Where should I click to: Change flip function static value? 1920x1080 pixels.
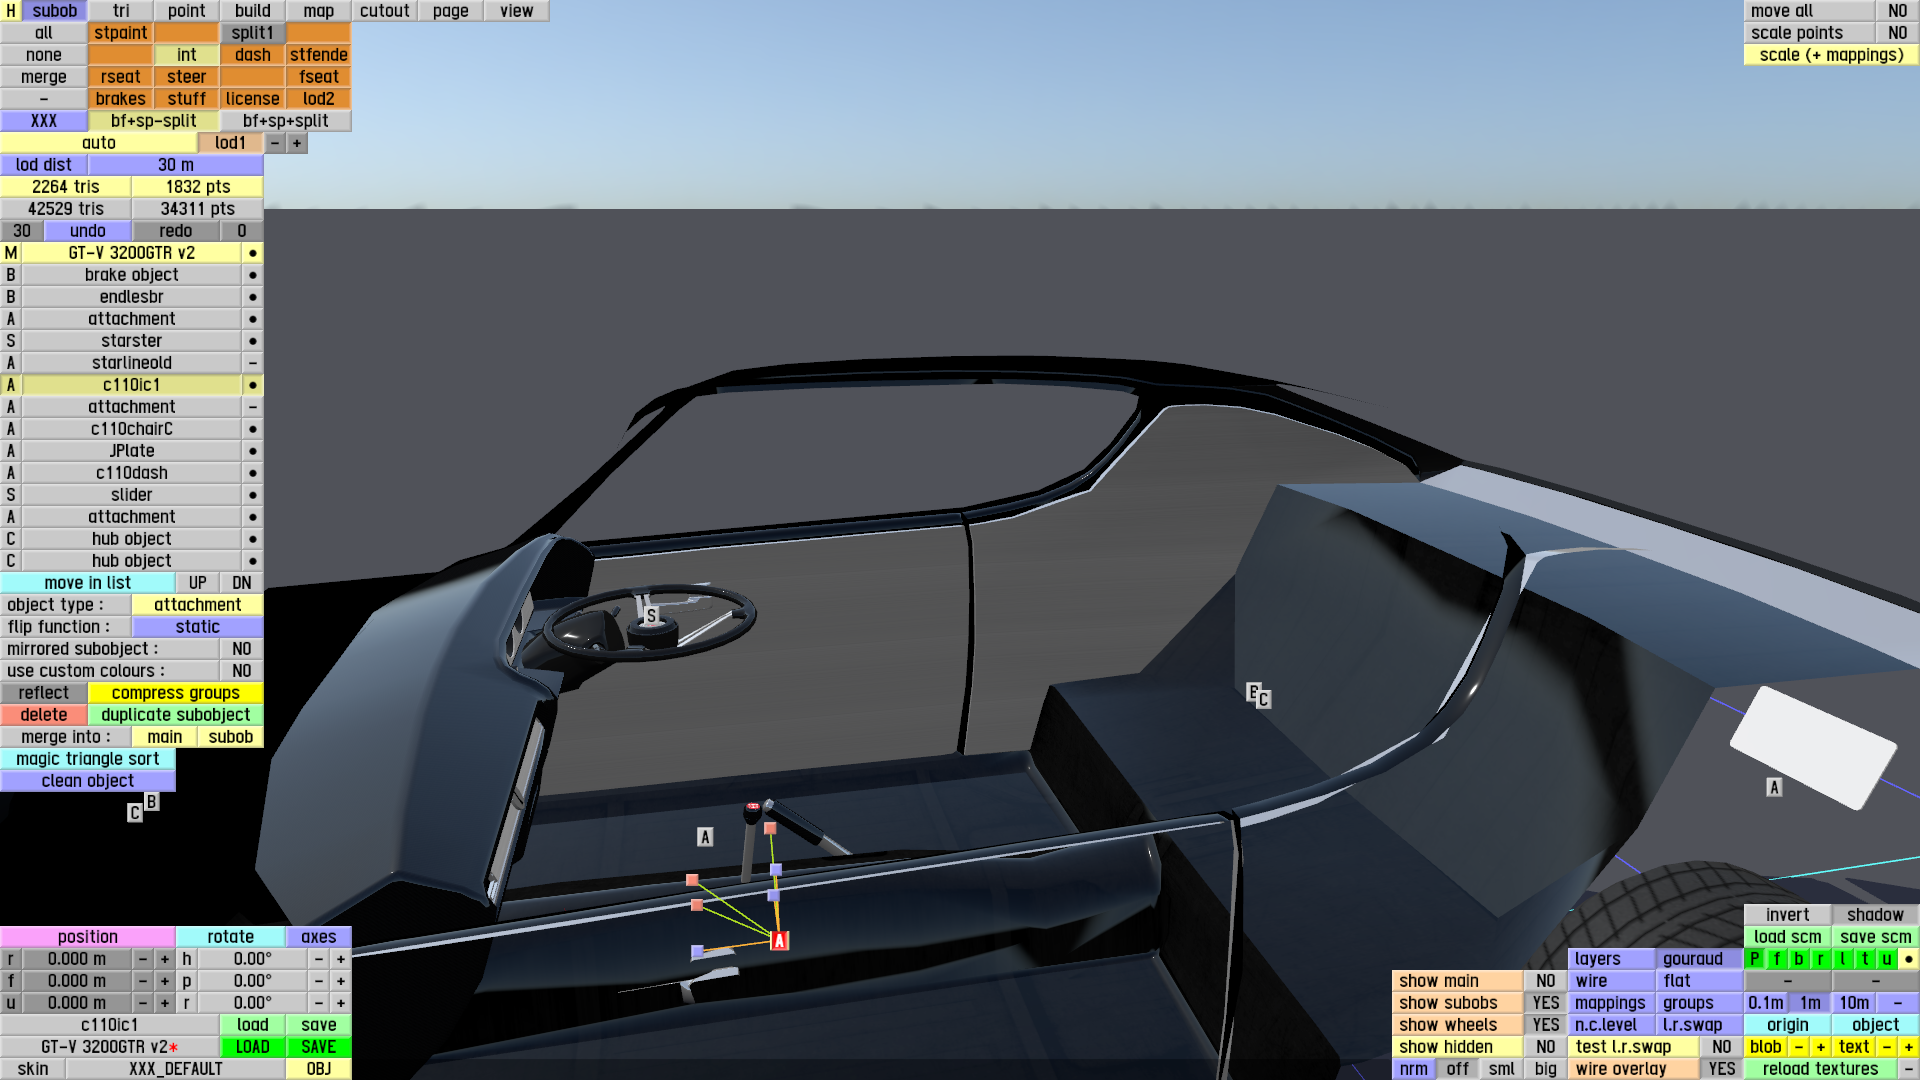[197, 627]
